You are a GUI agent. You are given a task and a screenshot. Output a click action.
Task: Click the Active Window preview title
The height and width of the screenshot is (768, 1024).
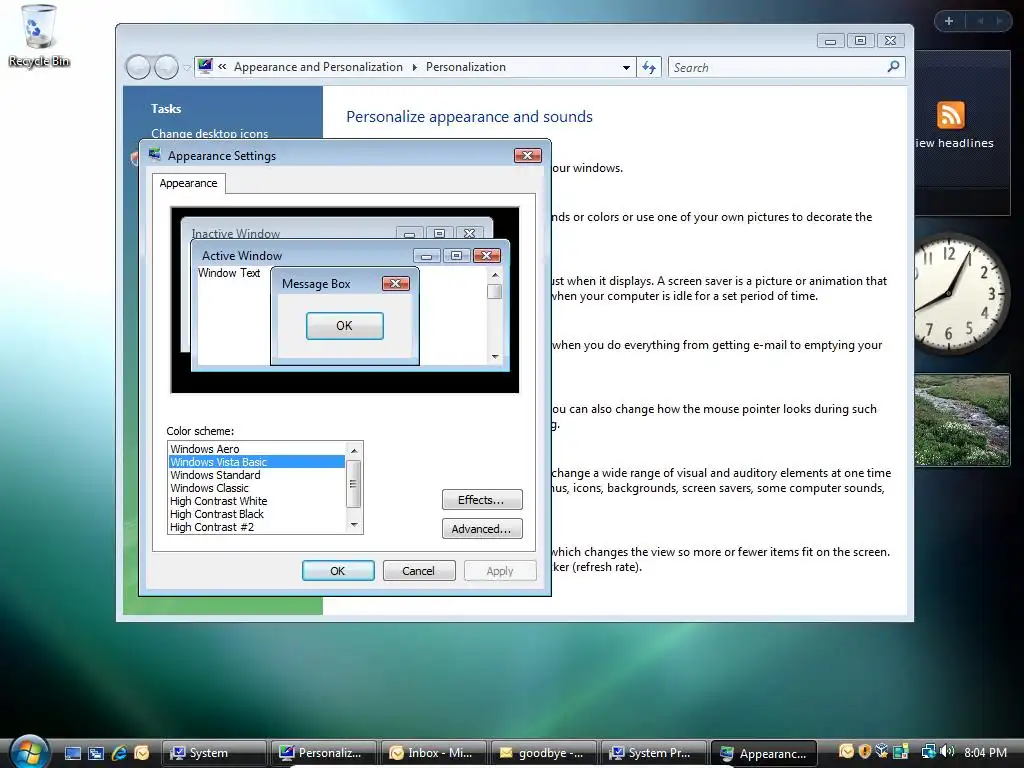242,255
